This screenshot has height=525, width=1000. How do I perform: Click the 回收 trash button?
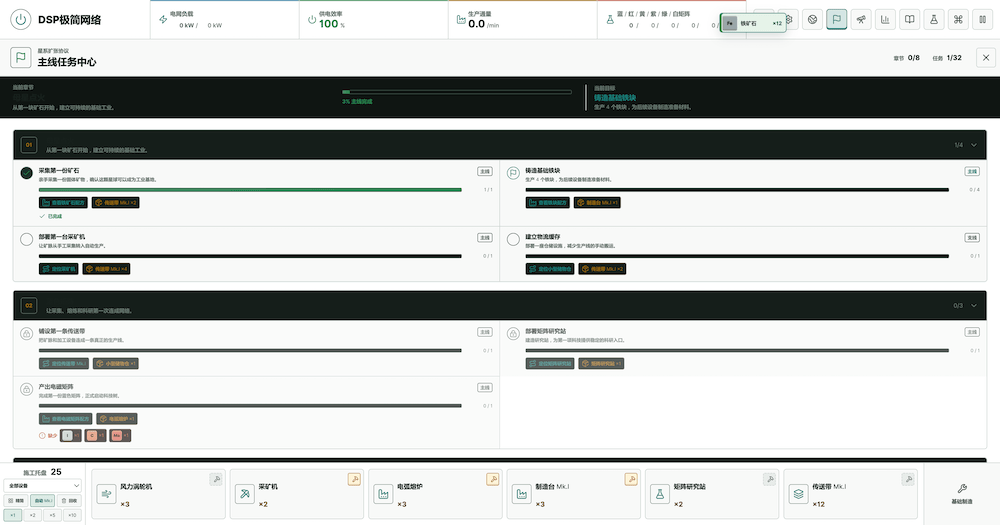tap(70, 500)
